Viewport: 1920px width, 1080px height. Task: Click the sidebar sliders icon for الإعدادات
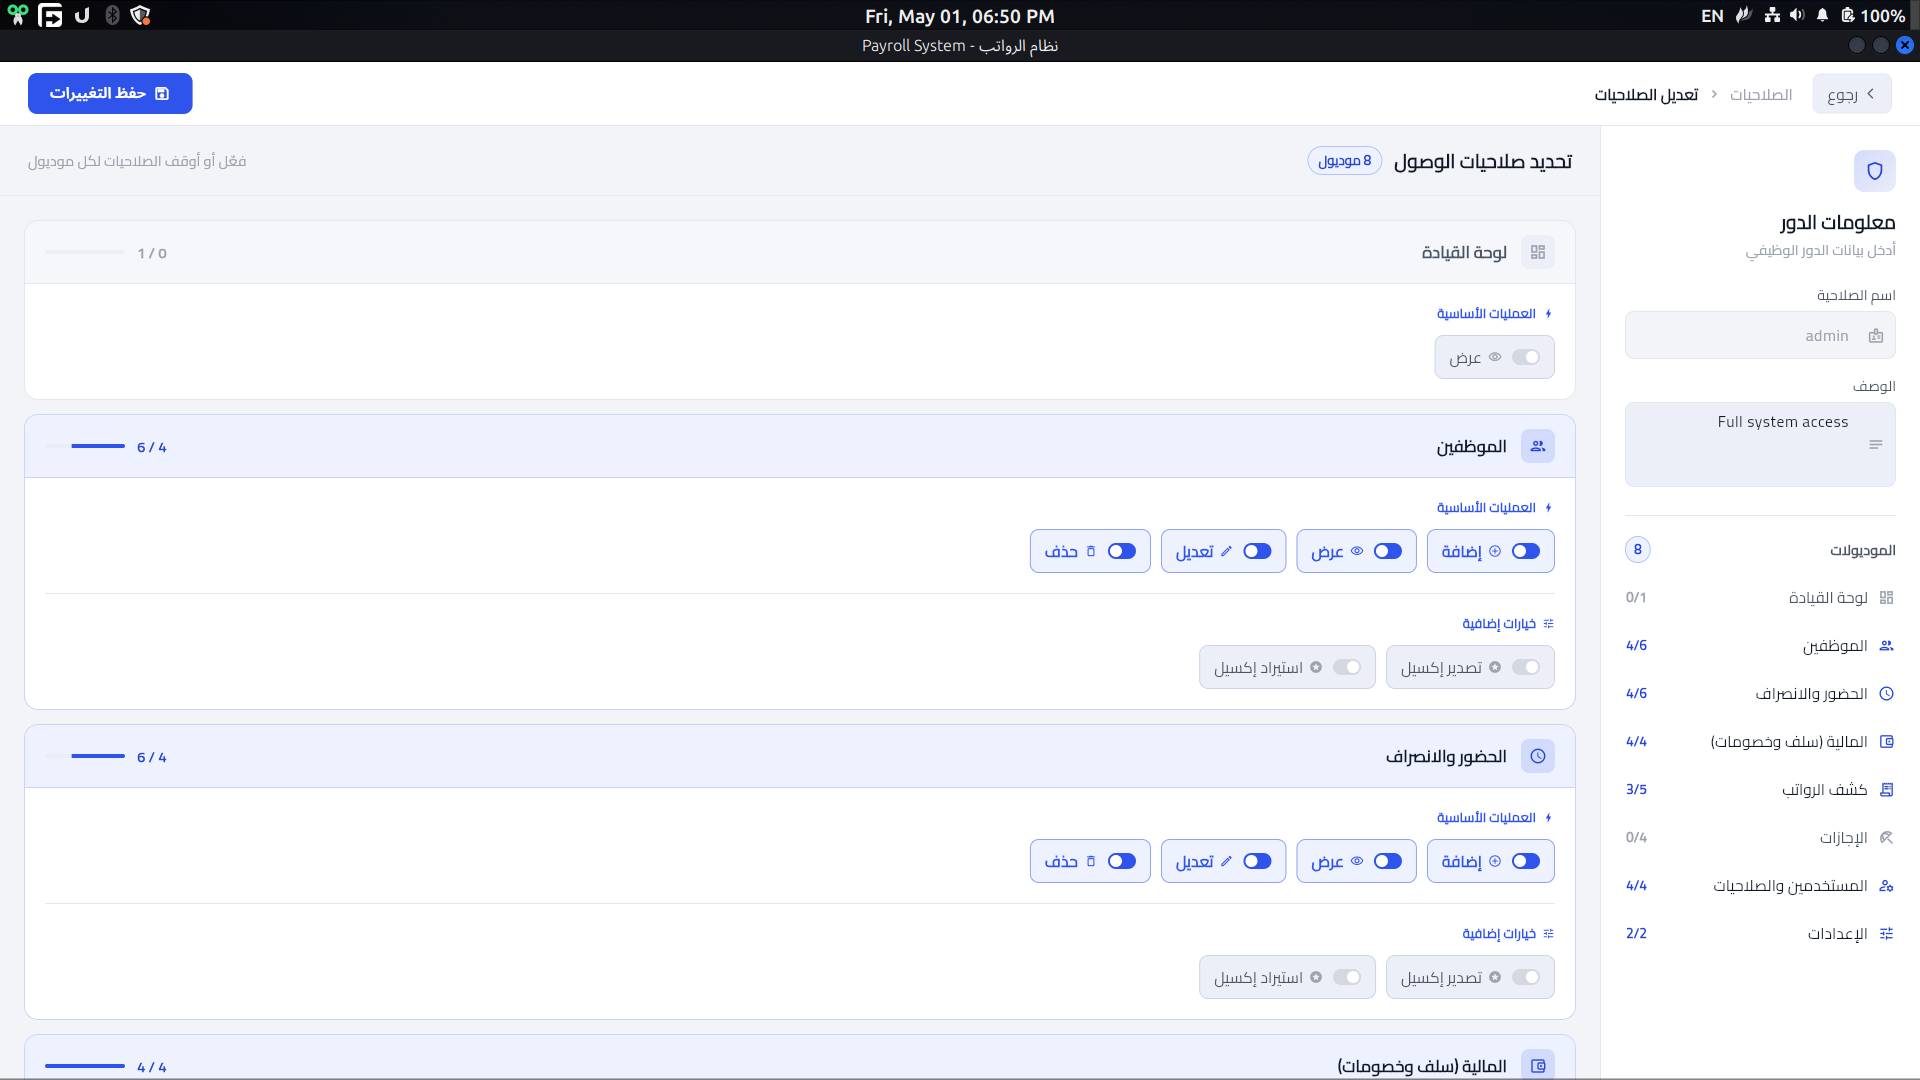(1886, 934)
